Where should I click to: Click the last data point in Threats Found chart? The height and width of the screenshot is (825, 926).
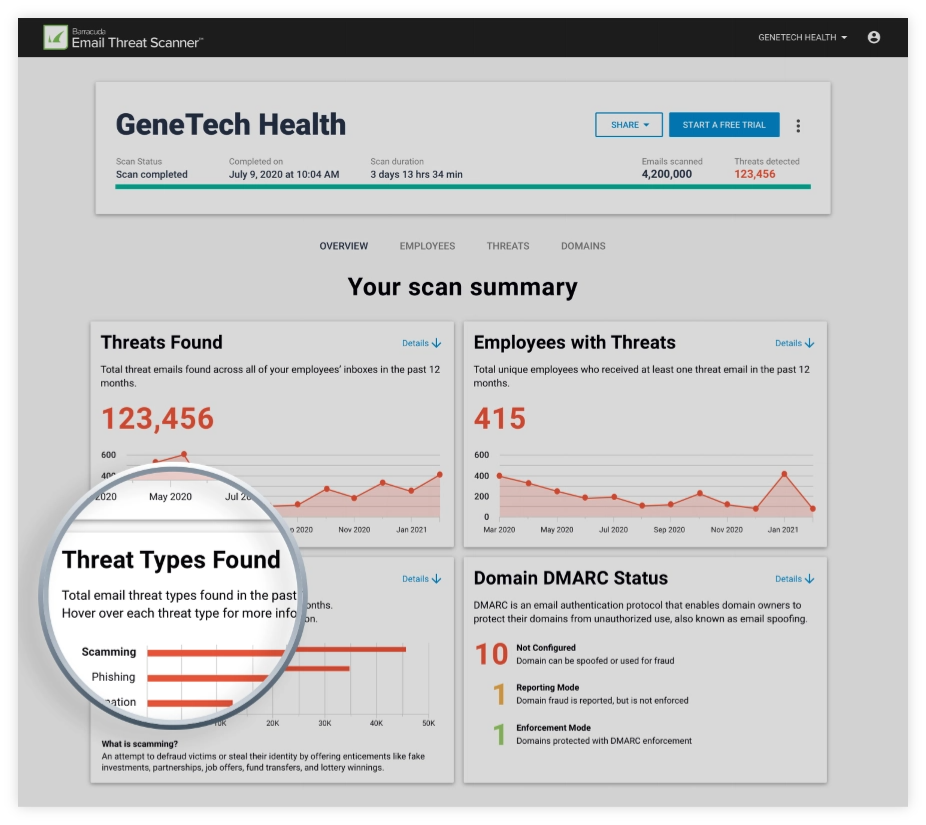click(439, 474)
